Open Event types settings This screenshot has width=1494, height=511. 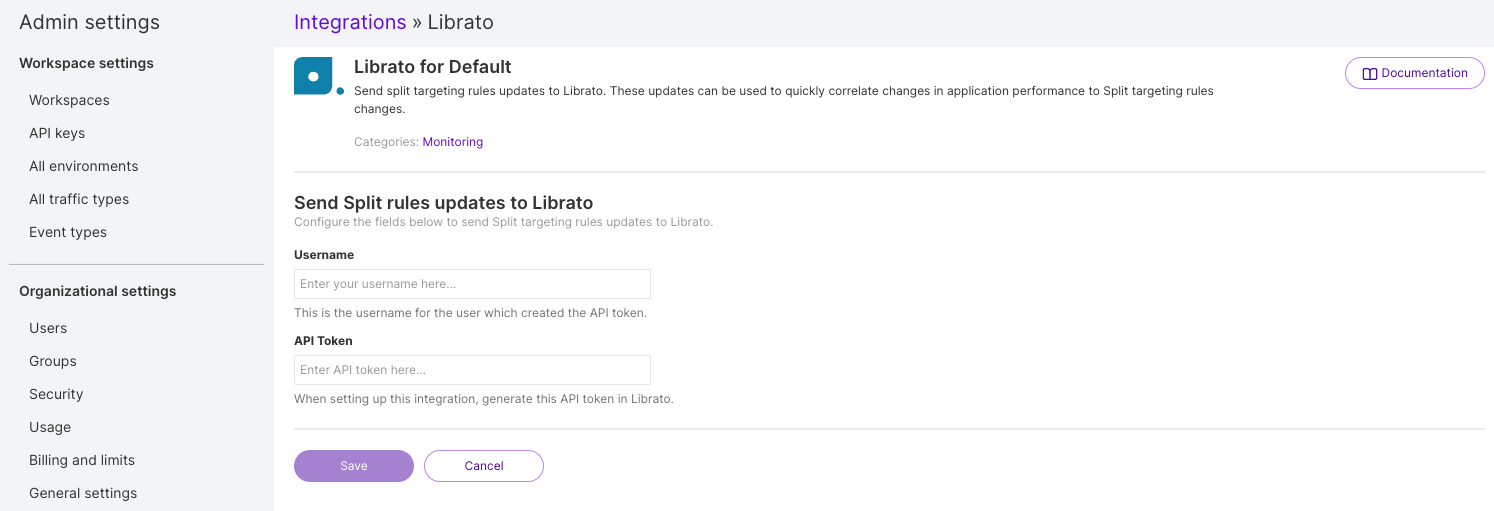68,232
